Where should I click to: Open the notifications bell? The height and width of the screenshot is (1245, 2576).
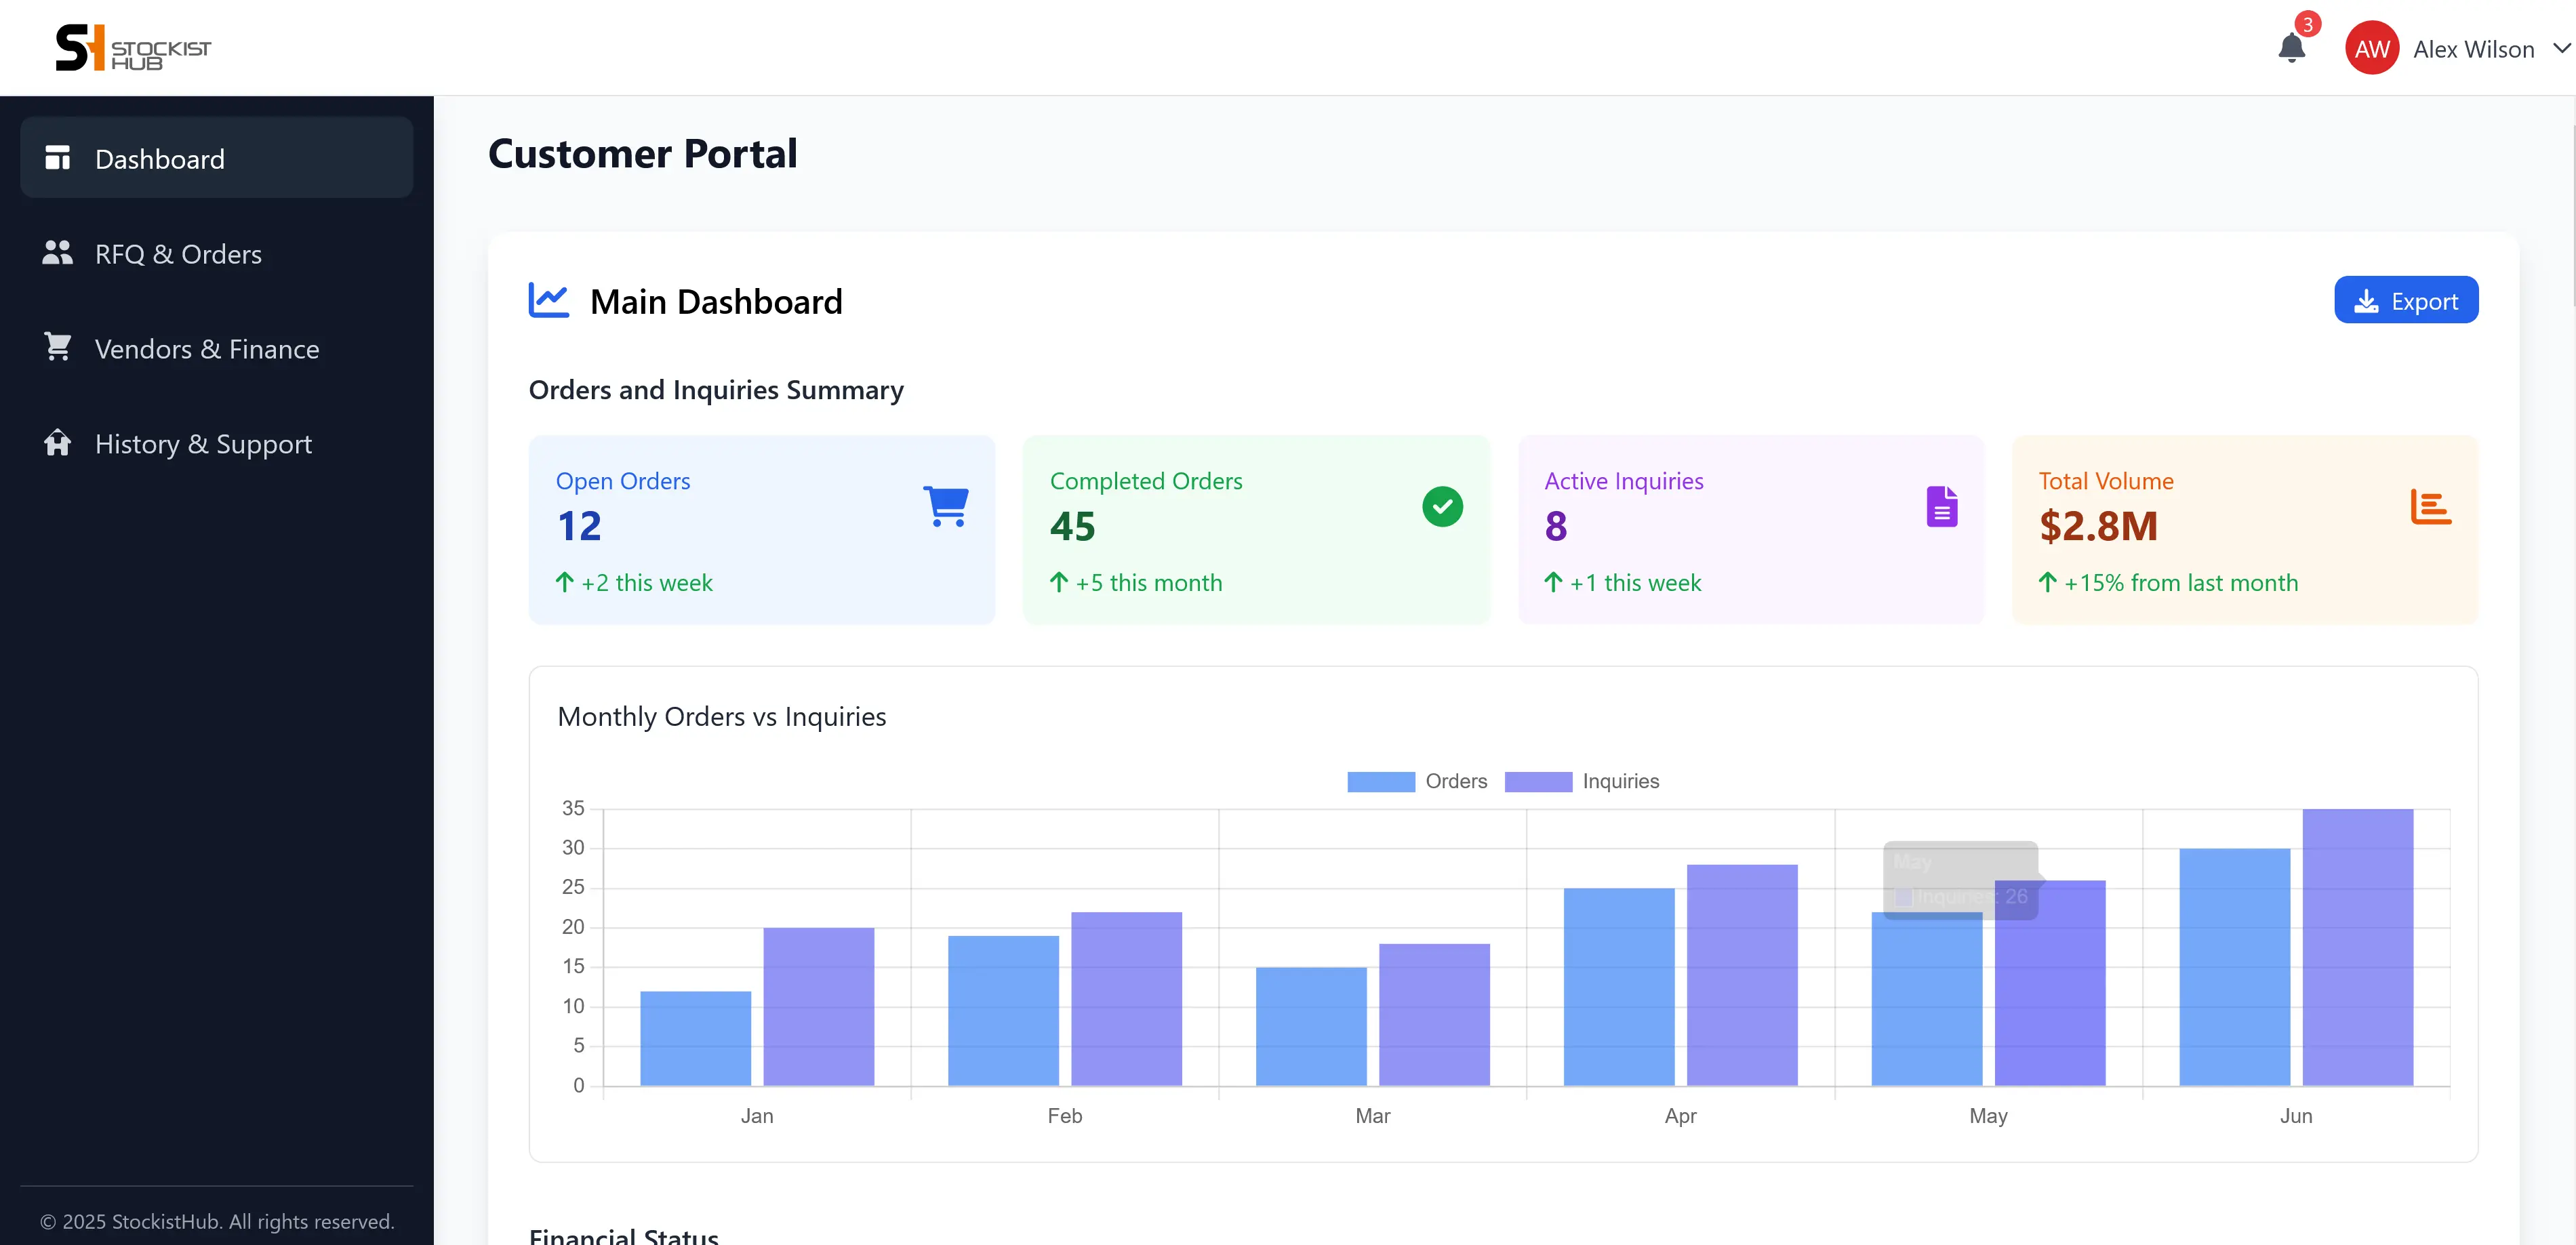[x=2291, y=47]
